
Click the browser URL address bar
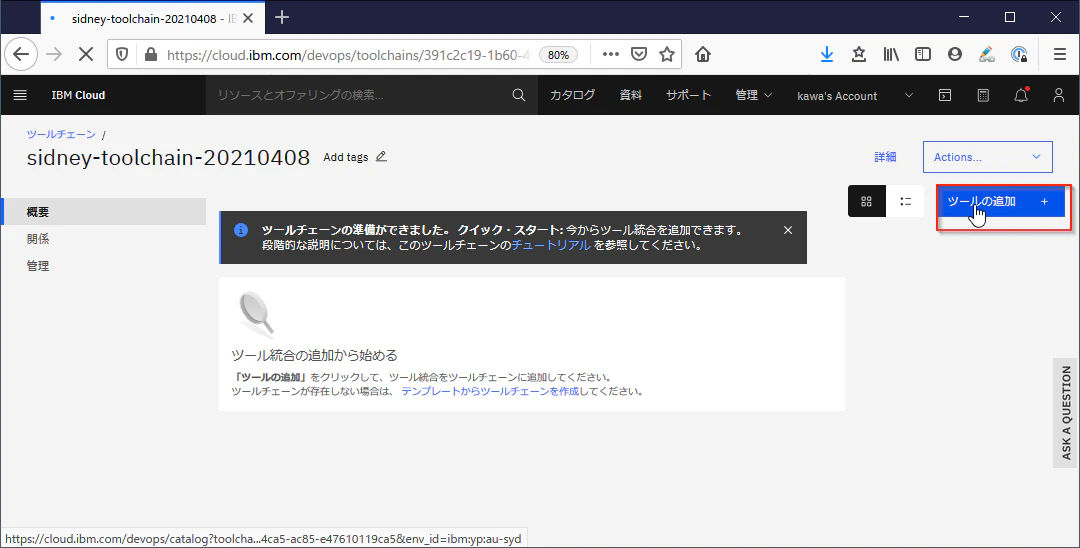(348, 54)
